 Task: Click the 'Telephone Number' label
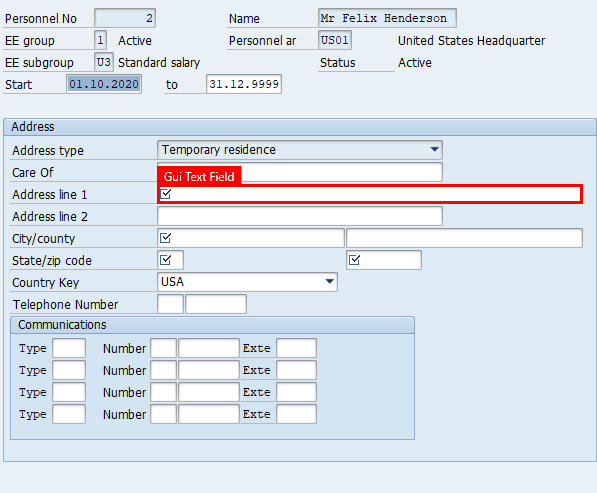tap(65, 305)
